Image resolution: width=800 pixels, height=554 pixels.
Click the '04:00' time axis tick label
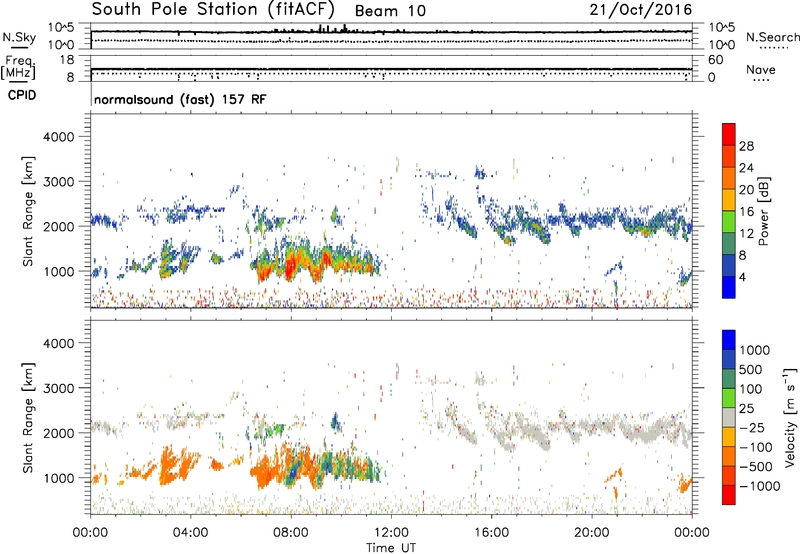pyautogui.click(x=191, y=533)
